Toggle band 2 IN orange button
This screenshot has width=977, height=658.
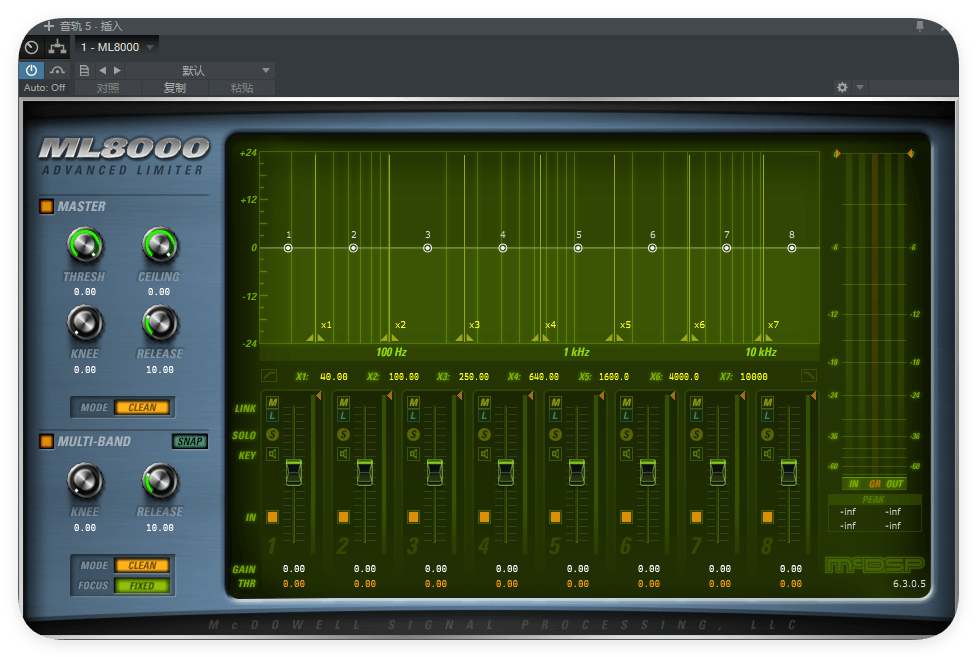pos(343,517)
